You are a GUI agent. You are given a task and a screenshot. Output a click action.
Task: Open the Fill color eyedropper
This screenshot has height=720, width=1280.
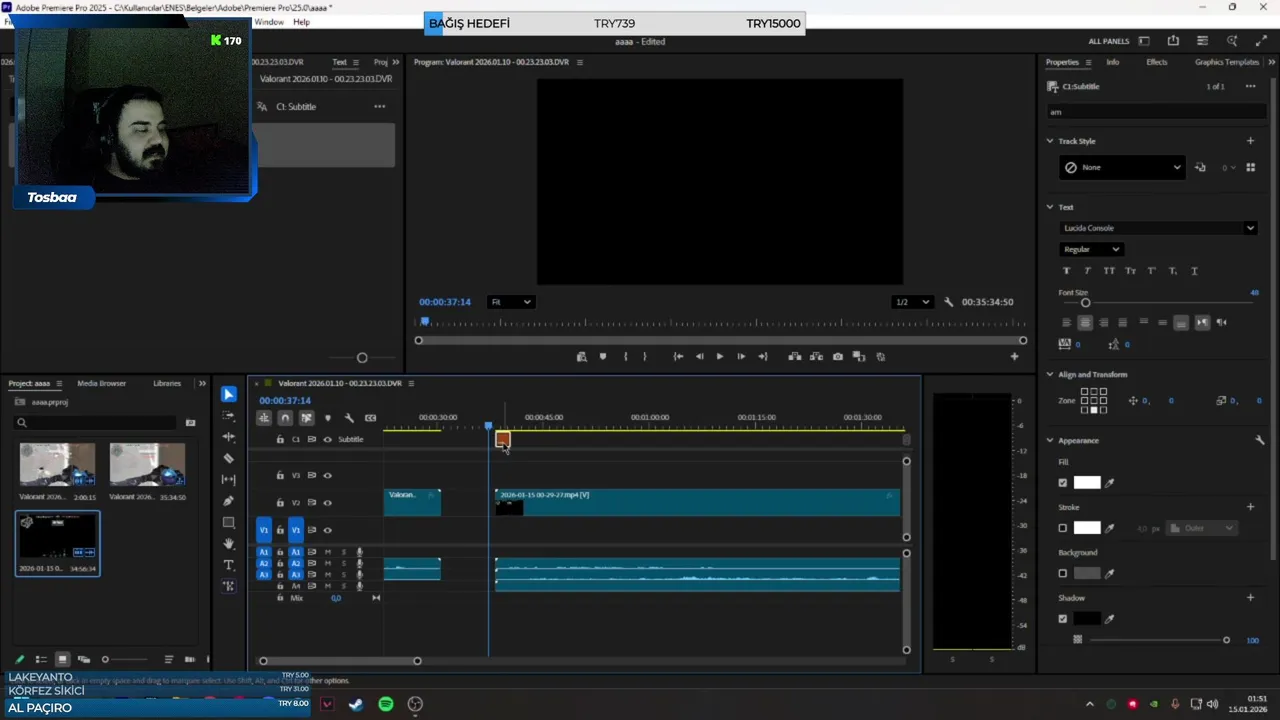pos(1109,483)
